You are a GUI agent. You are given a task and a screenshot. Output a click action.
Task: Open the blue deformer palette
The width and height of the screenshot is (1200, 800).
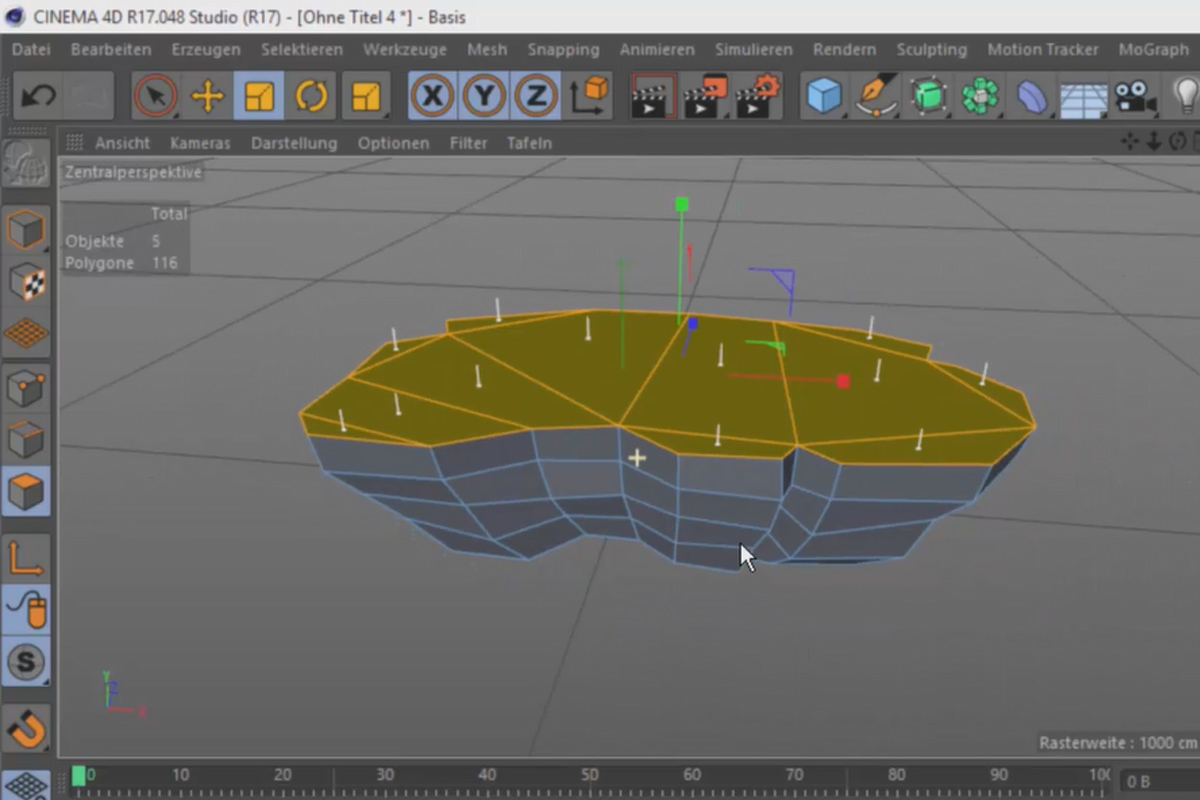[x=1031, y=96]
